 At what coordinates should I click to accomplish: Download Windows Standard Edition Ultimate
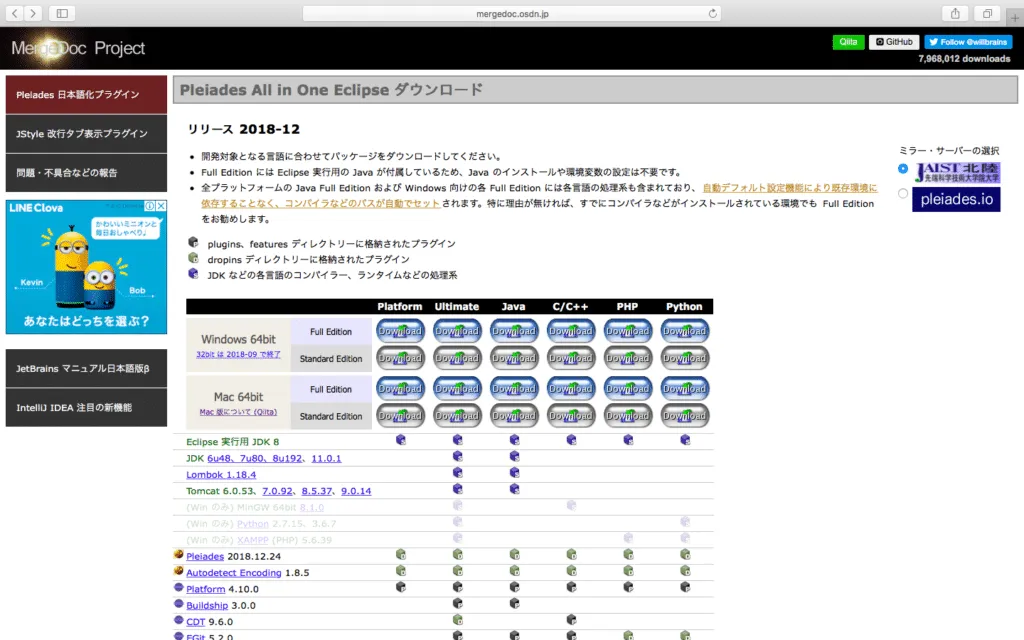pos(457,358)
